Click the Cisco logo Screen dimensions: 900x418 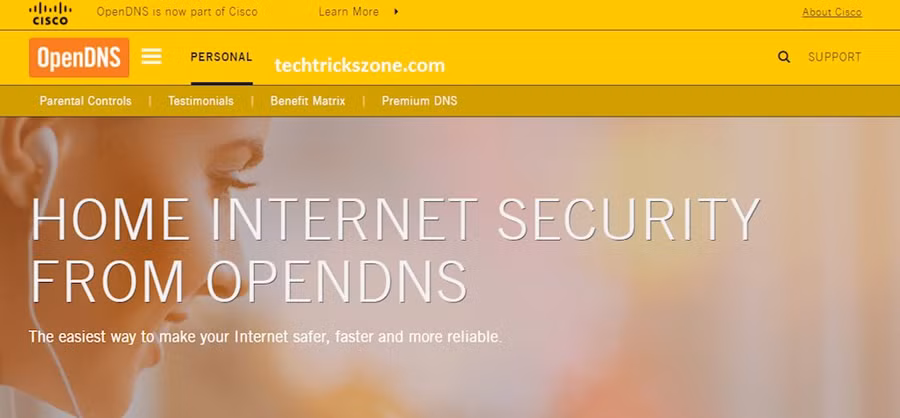click(x=51, y=13)
